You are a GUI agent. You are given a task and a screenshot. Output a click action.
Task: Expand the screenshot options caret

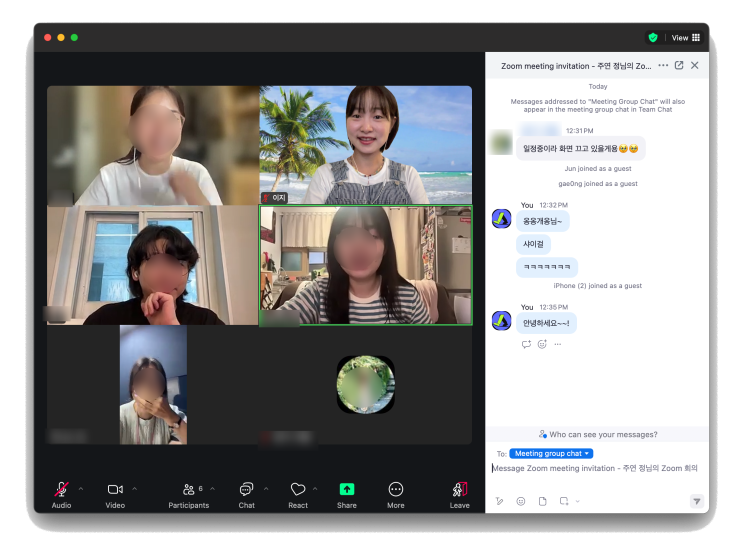point(578,501)
